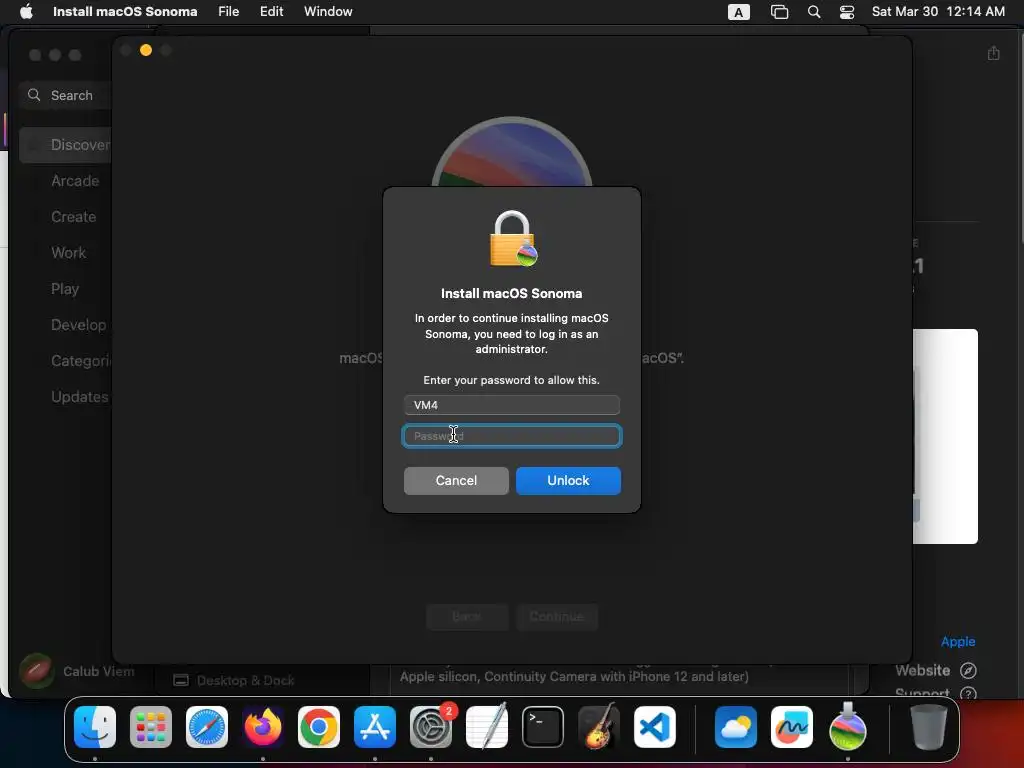
Task: Click the lock icon in the dialog
Action: pyautogui.click(x=513, y=239)
